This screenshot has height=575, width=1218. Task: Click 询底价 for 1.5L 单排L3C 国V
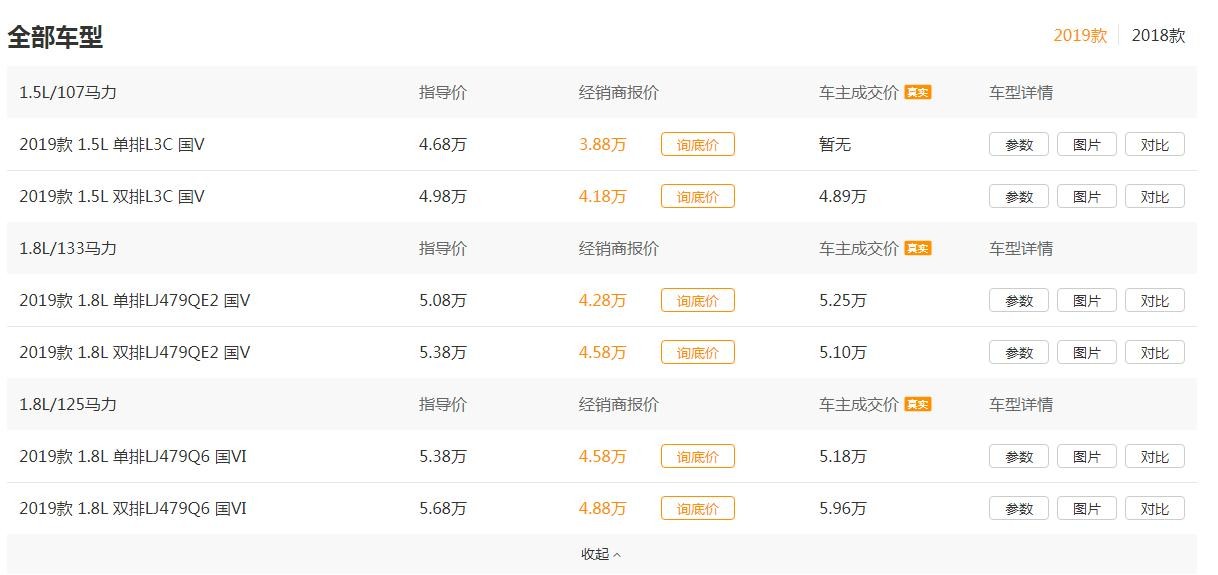click(x=697, y=145)
